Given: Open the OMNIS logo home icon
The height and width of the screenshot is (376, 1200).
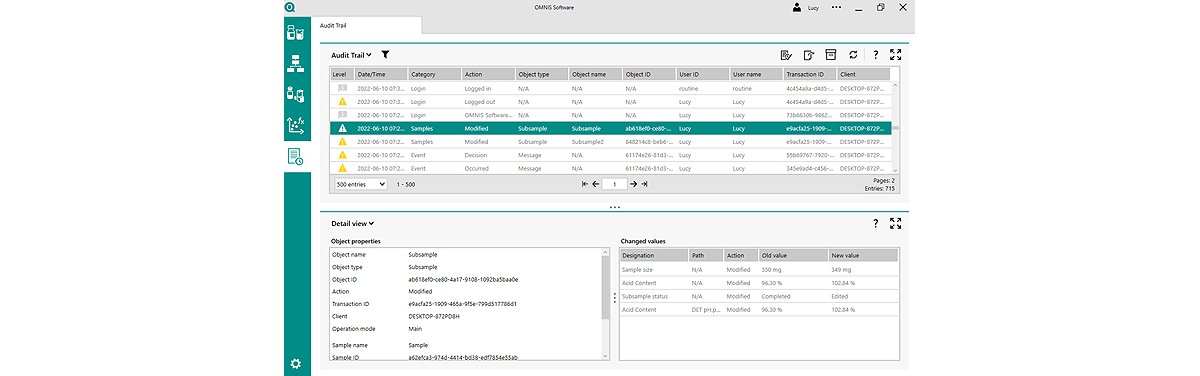Looking at the screenshot, I should (x=290, y=7).
